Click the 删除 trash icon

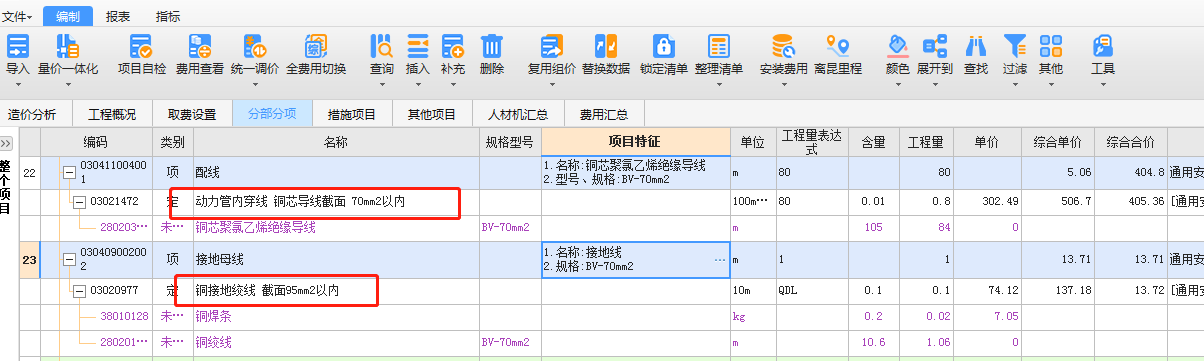point(492,55)
